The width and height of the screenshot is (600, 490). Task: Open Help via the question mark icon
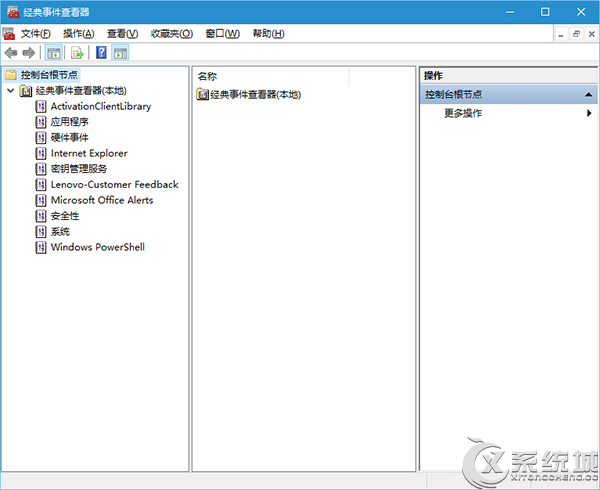[101, 52]
